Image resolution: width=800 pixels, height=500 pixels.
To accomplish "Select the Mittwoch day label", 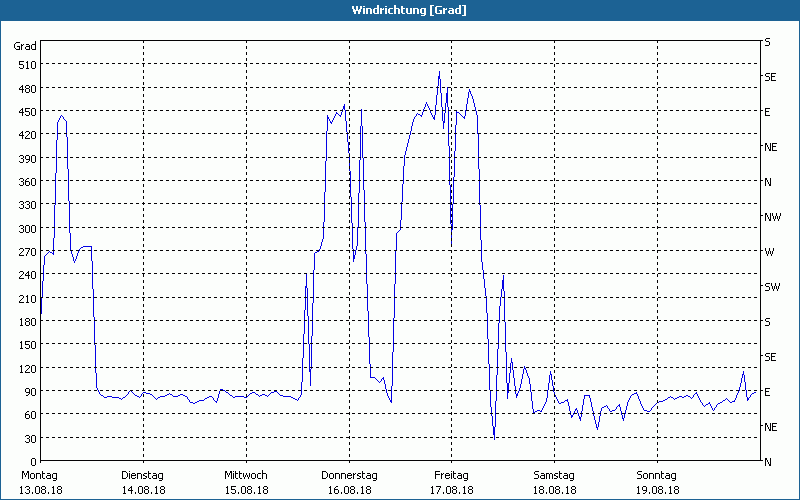I will pos(246,475).
